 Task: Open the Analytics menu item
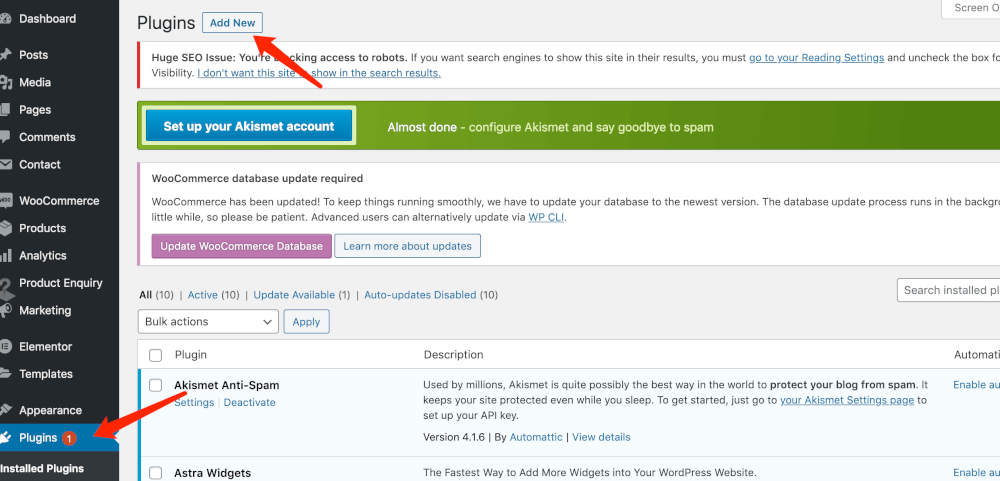(x=43, y=256)
